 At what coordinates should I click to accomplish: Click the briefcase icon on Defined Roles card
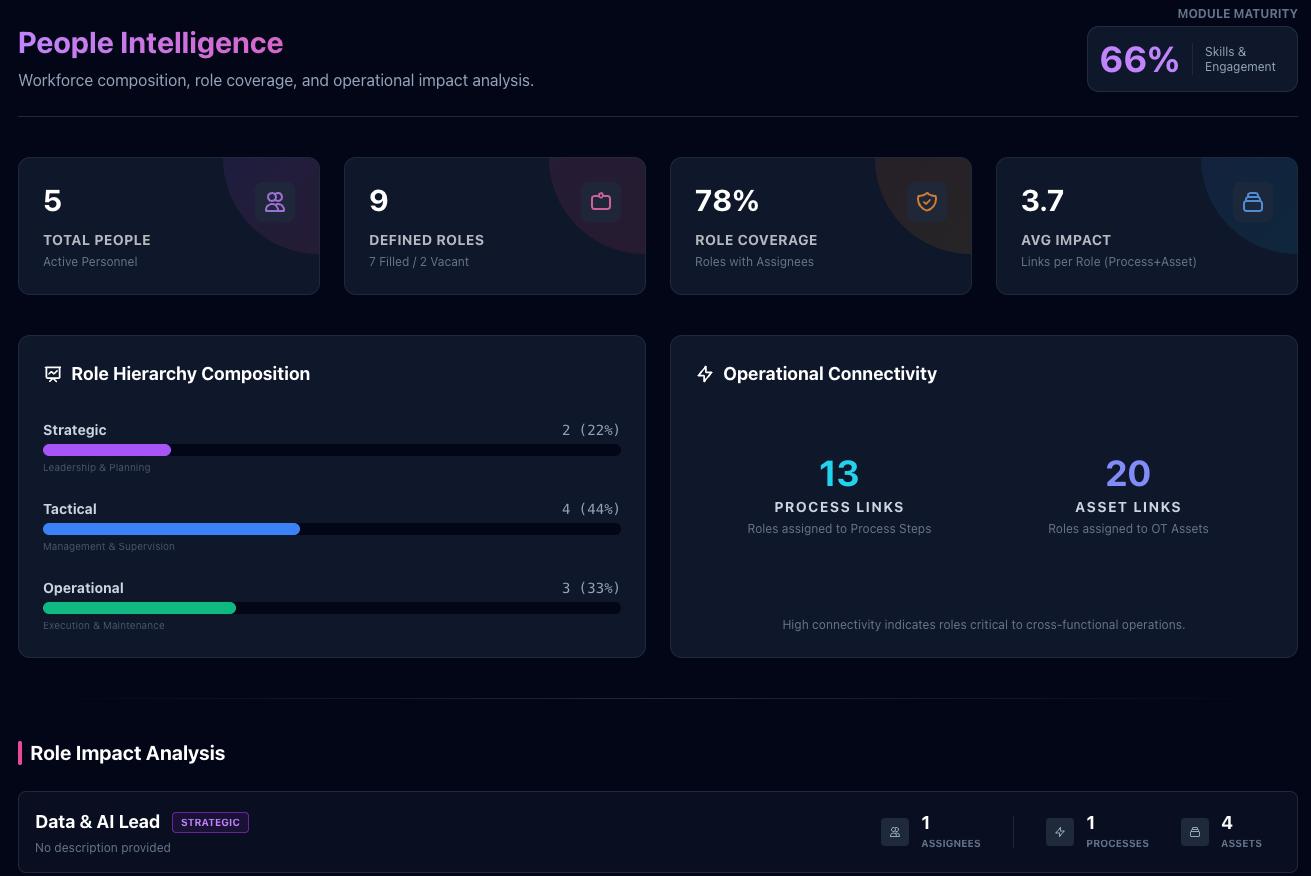click(x=601, y=202)
